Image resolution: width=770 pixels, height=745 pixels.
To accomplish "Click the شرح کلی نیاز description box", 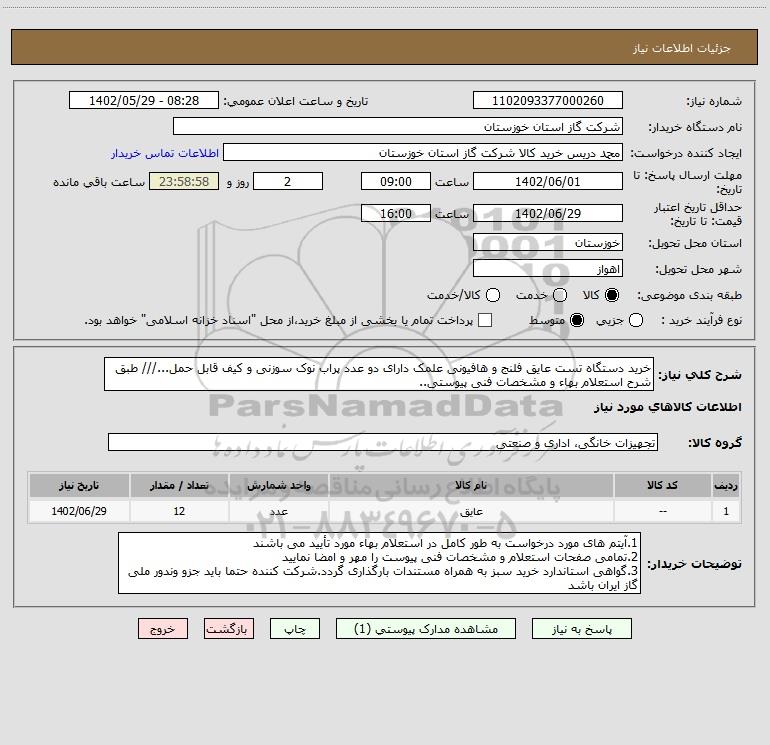I will (379, 375).
